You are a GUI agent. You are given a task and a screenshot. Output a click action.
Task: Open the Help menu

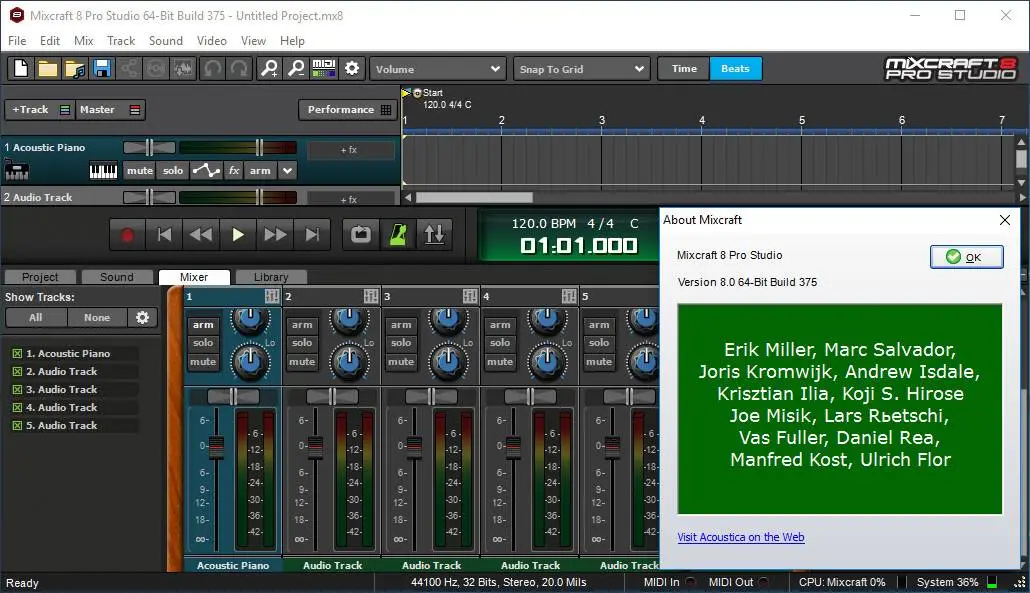click(x=292, y=41)
